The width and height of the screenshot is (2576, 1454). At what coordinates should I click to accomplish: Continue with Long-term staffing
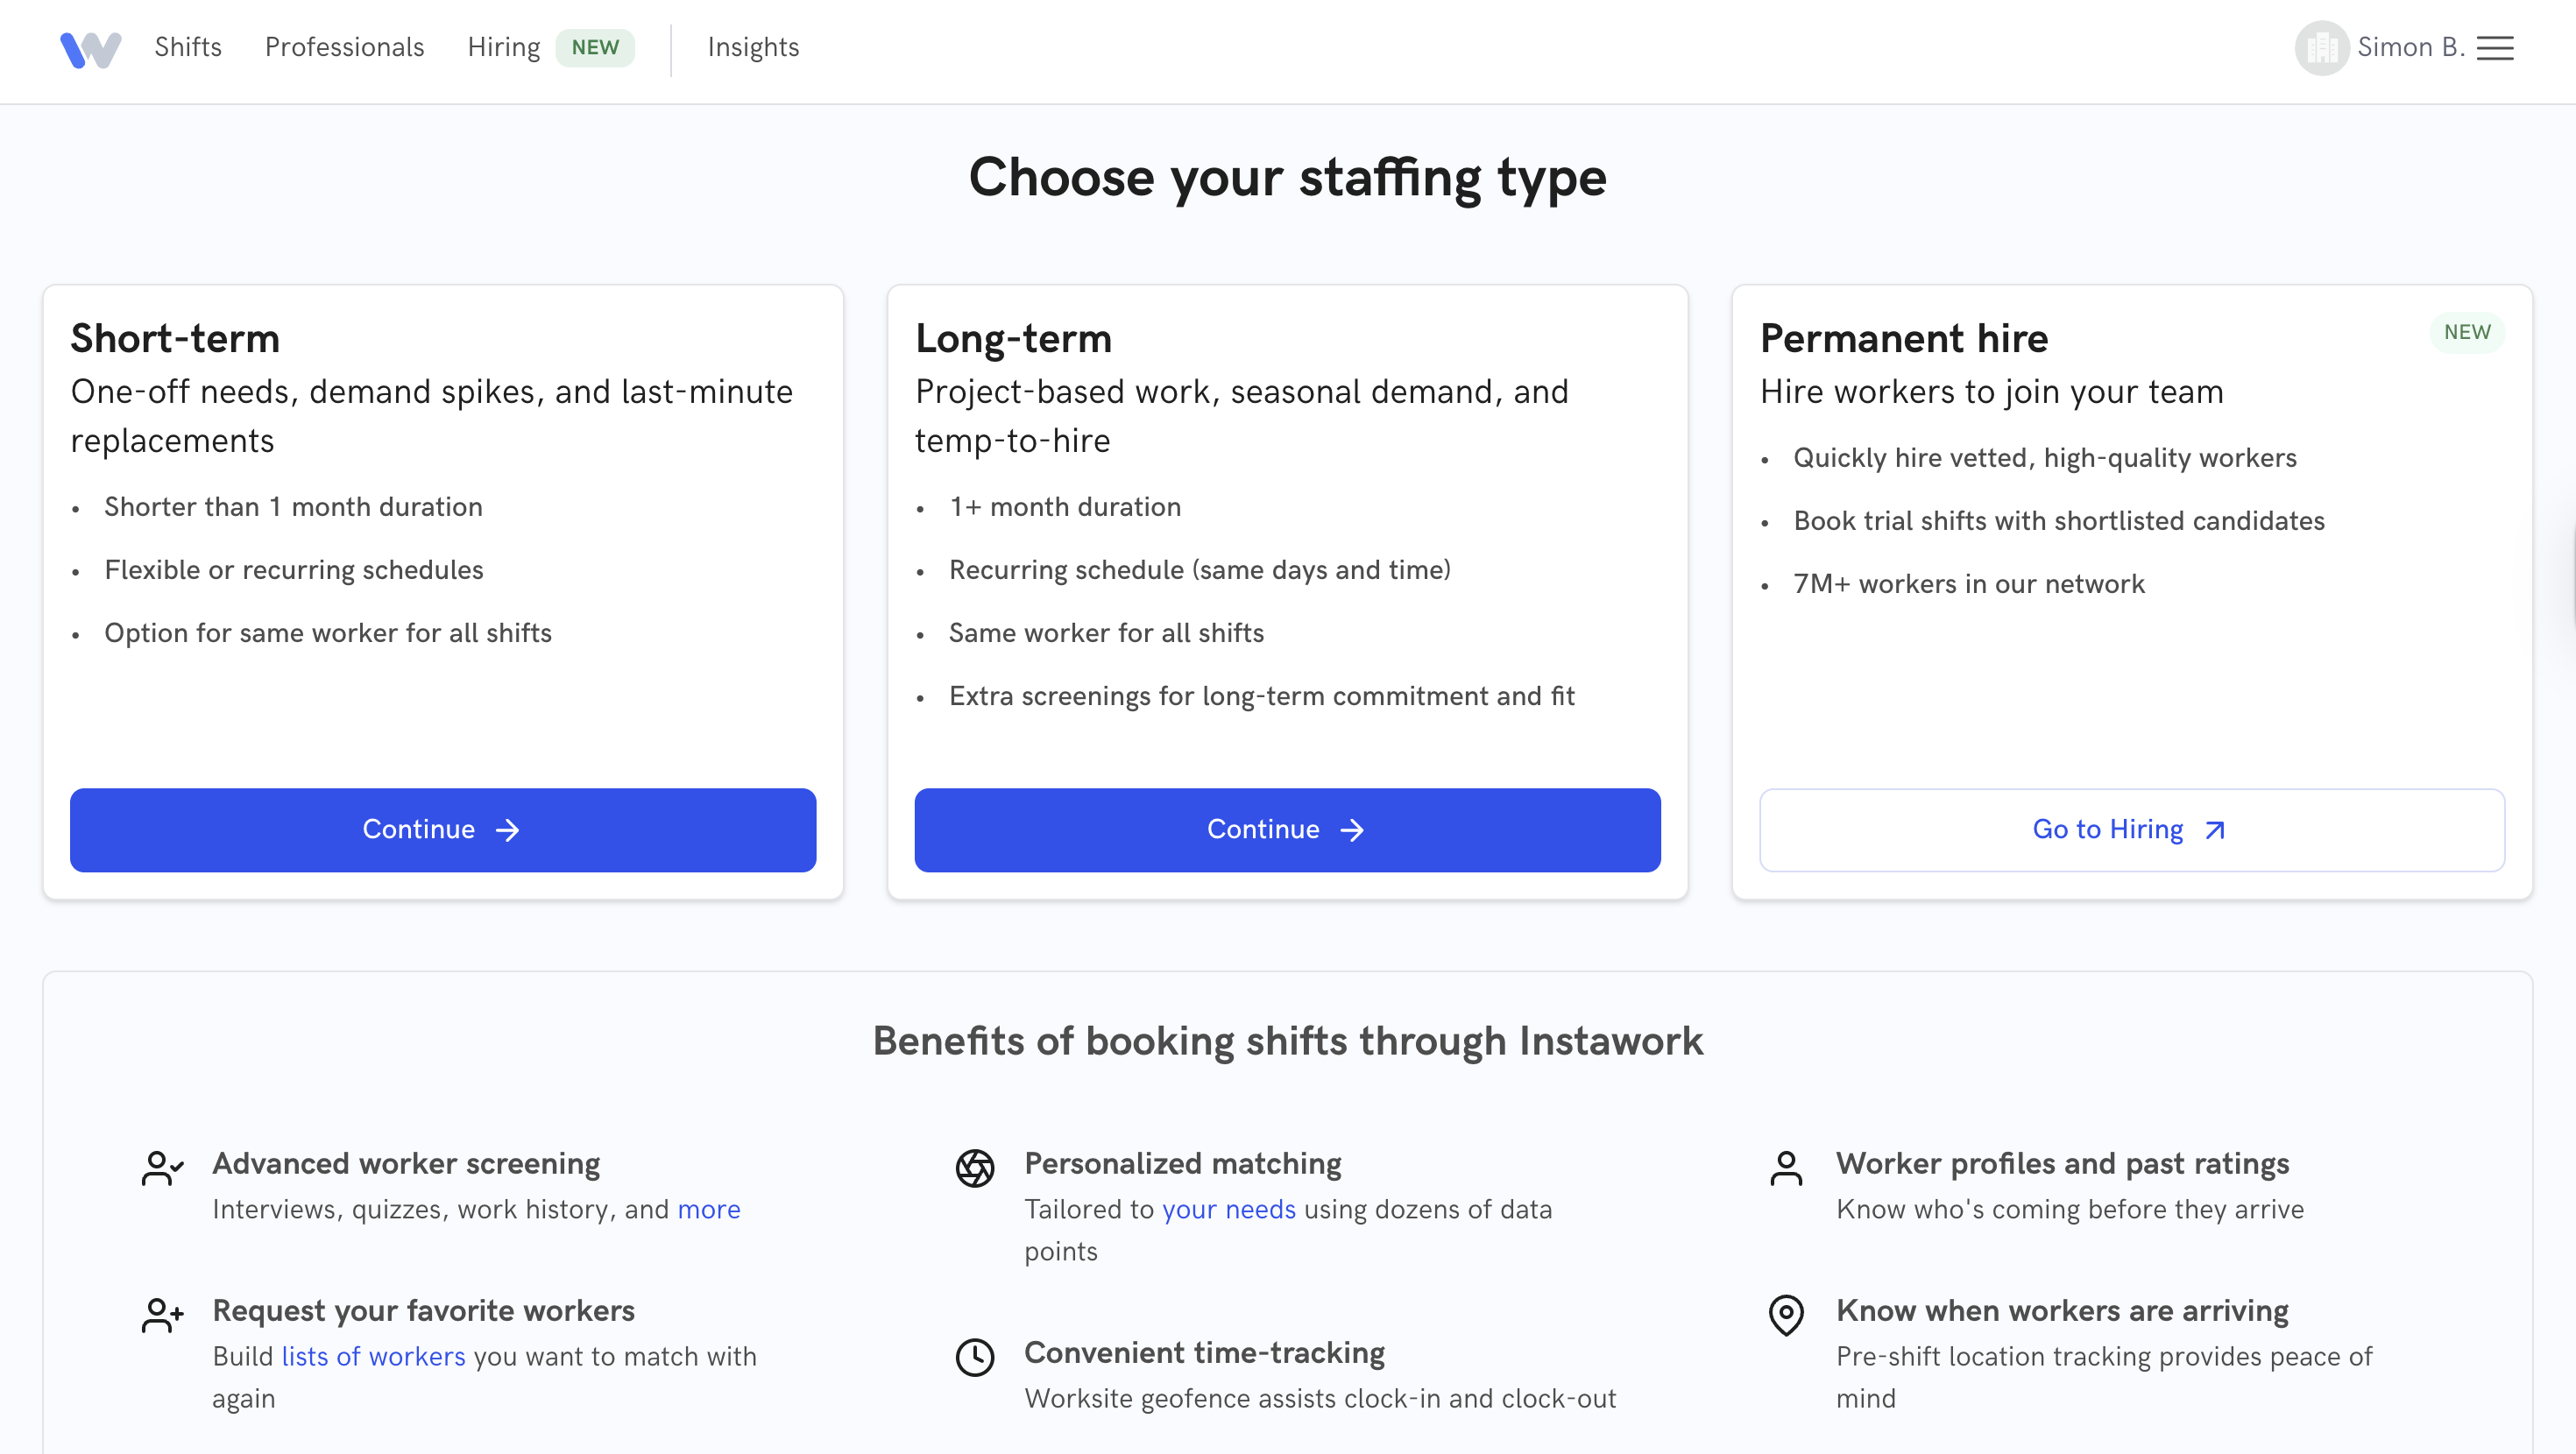coord(1287,829)
